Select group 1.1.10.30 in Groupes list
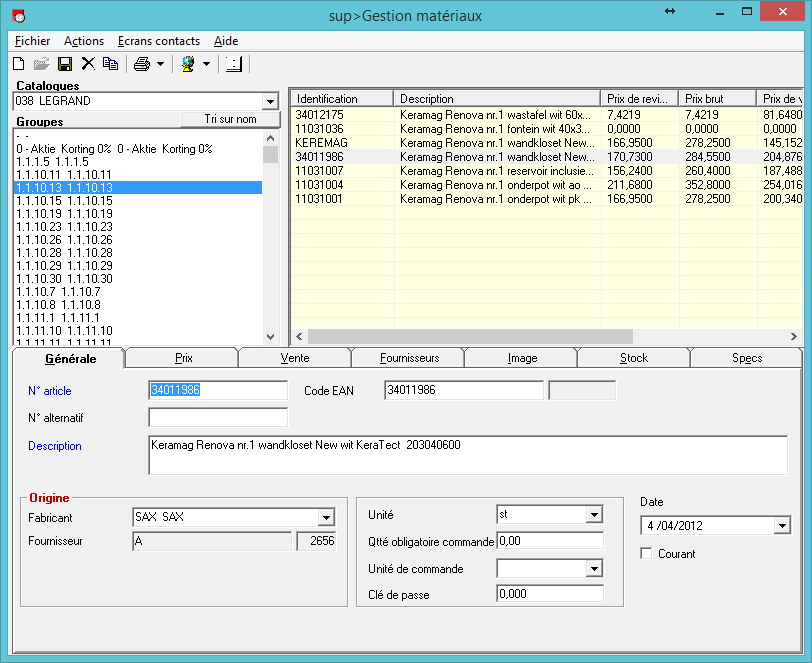This screenshot has height=663, width=812. (138, 279)
